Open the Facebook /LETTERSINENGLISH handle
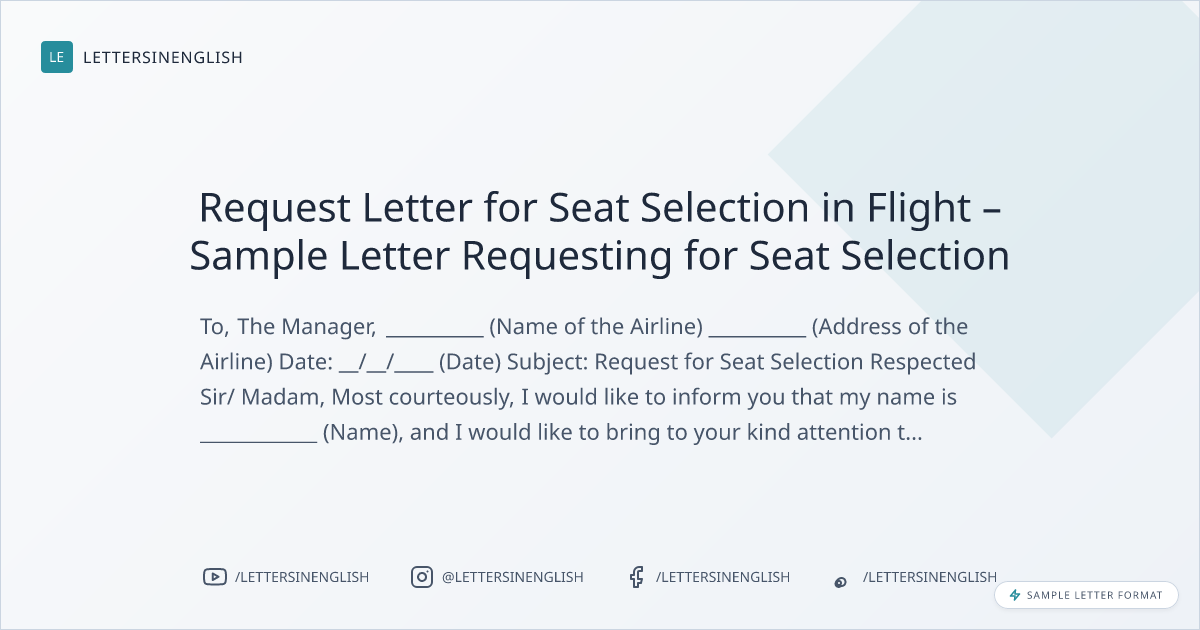1200x630 pixels. click(723, 577)
